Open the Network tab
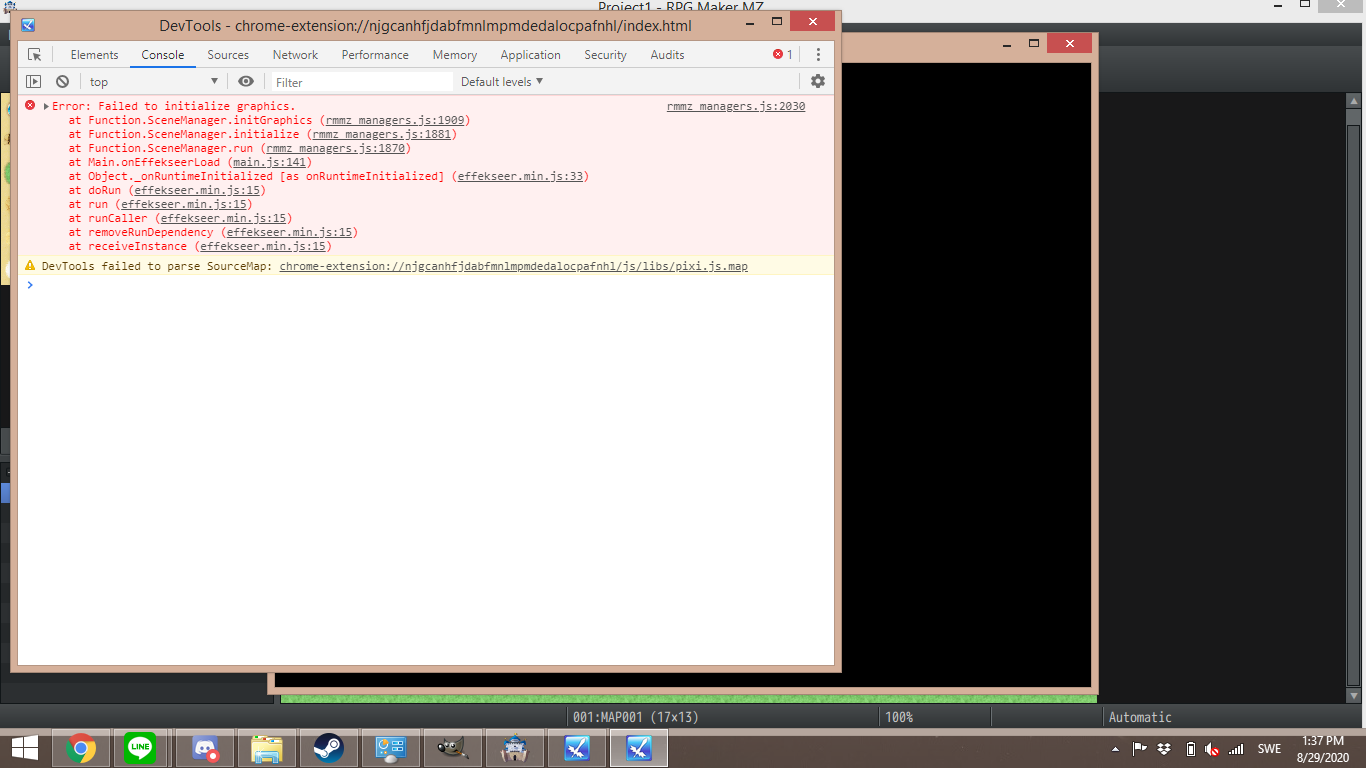 295,55
